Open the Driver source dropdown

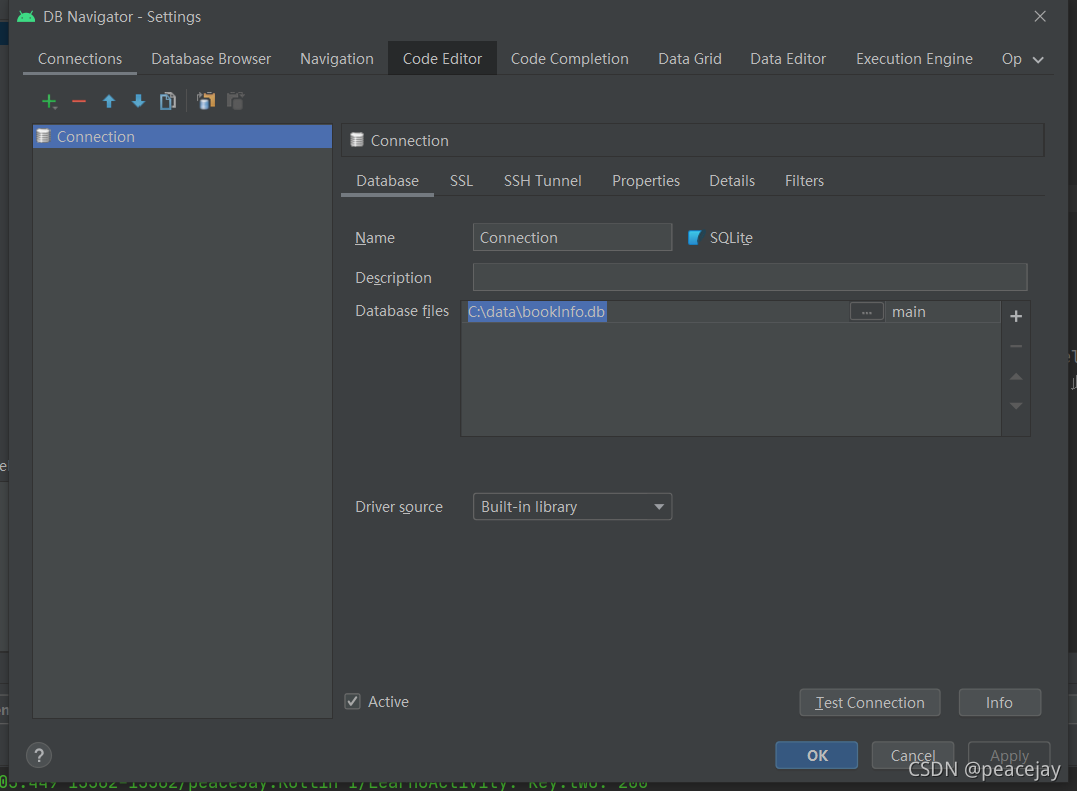tap(572, 507)
